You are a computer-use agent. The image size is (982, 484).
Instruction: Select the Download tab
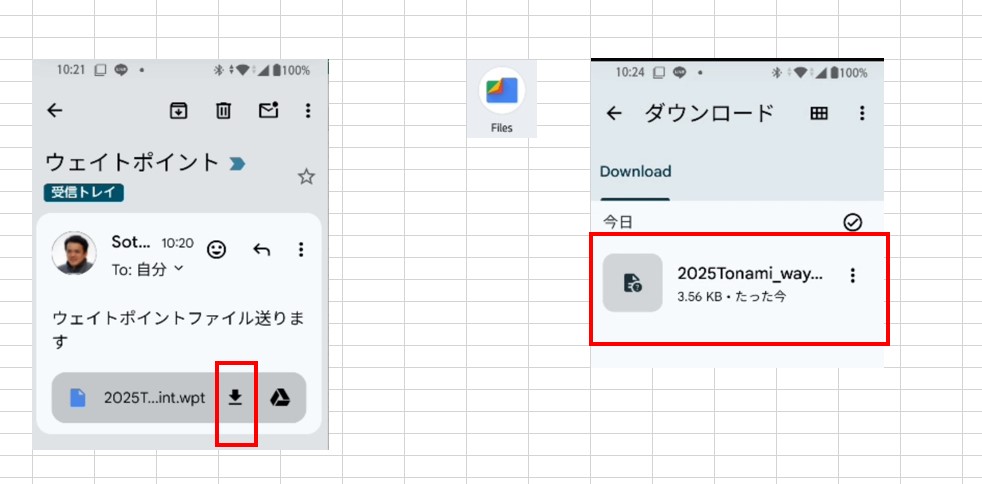[x=635, y=172]
